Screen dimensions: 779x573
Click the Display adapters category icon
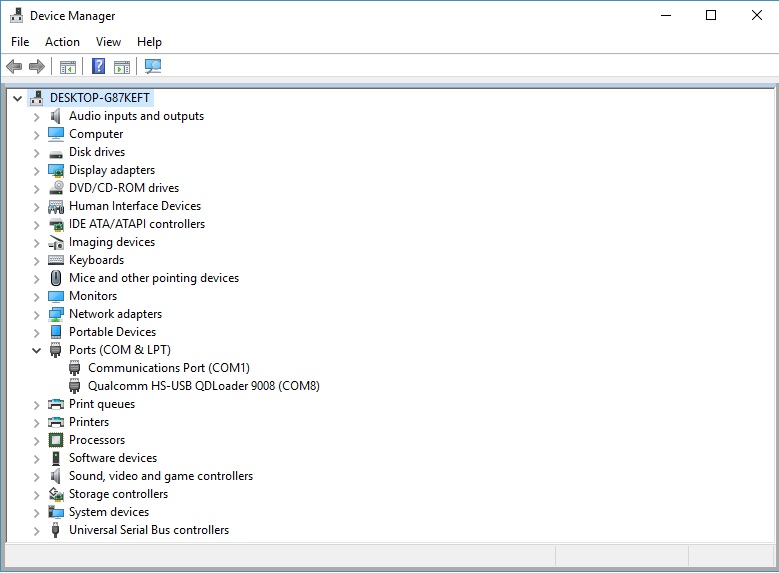tap(56, 170)
